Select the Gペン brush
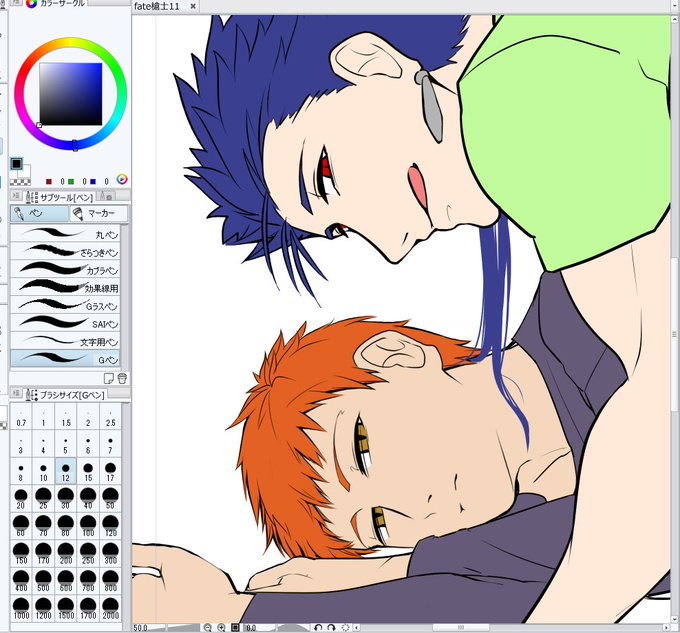This screenshot has height=633, width=680. pos(65,359)
